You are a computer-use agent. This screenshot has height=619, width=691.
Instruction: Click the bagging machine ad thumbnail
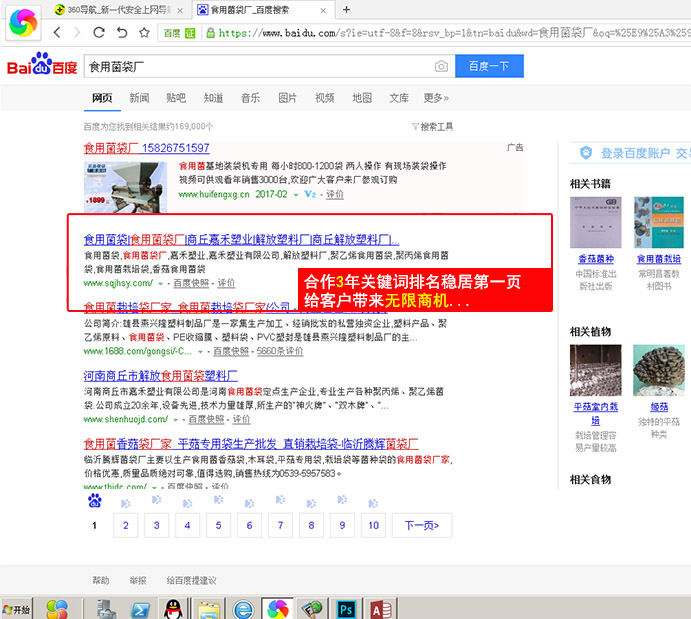pos(125,188)
